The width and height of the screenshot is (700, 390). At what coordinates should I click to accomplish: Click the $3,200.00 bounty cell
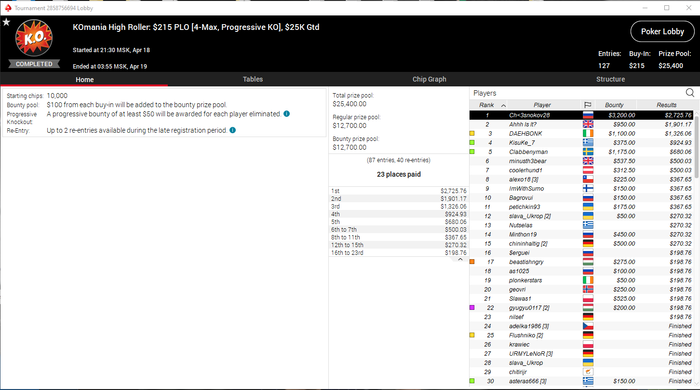tap(621, 115)
